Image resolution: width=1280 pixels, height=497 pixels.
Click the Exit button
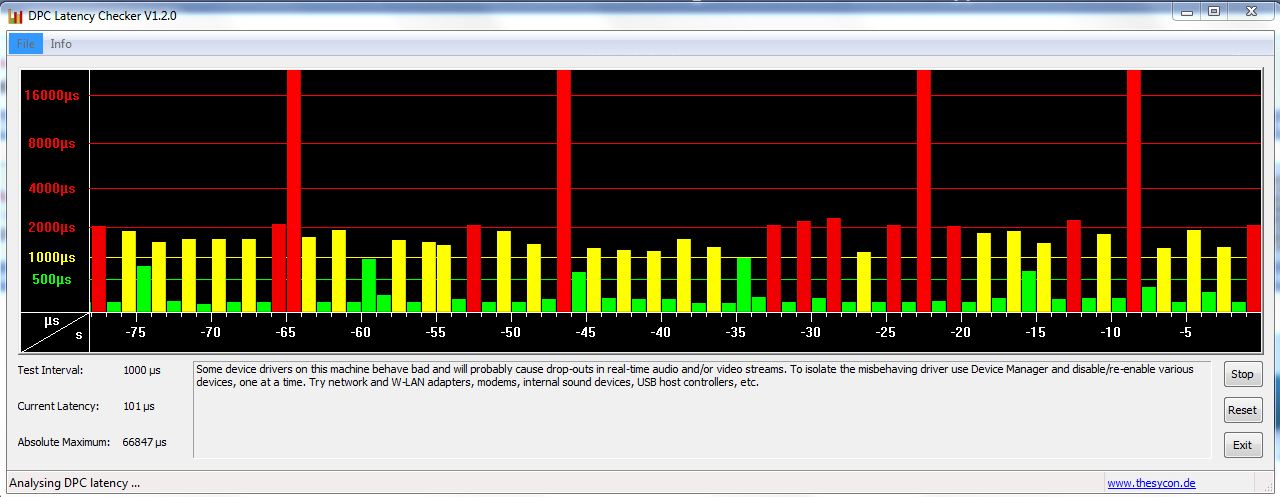[1242, 445]
